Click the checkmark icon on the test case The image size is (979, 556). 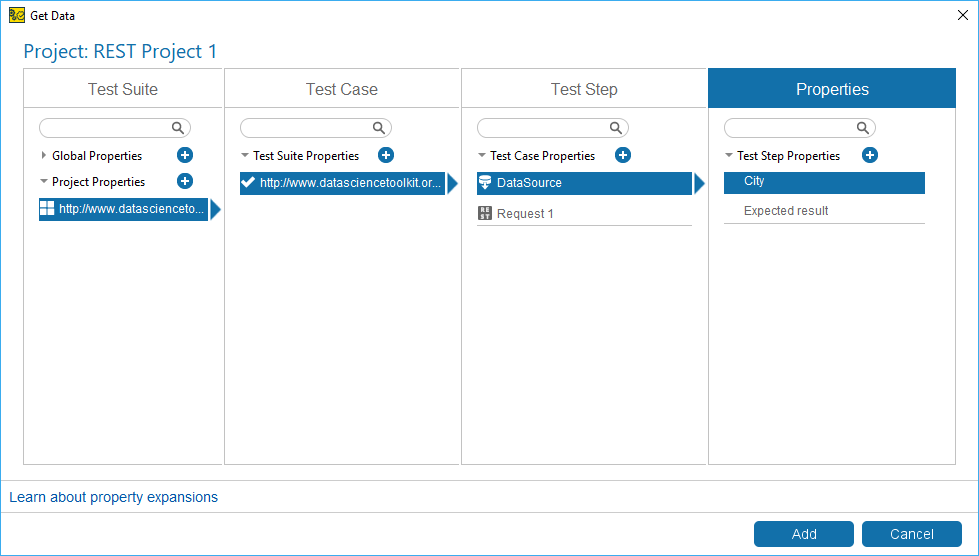point(248,183)
